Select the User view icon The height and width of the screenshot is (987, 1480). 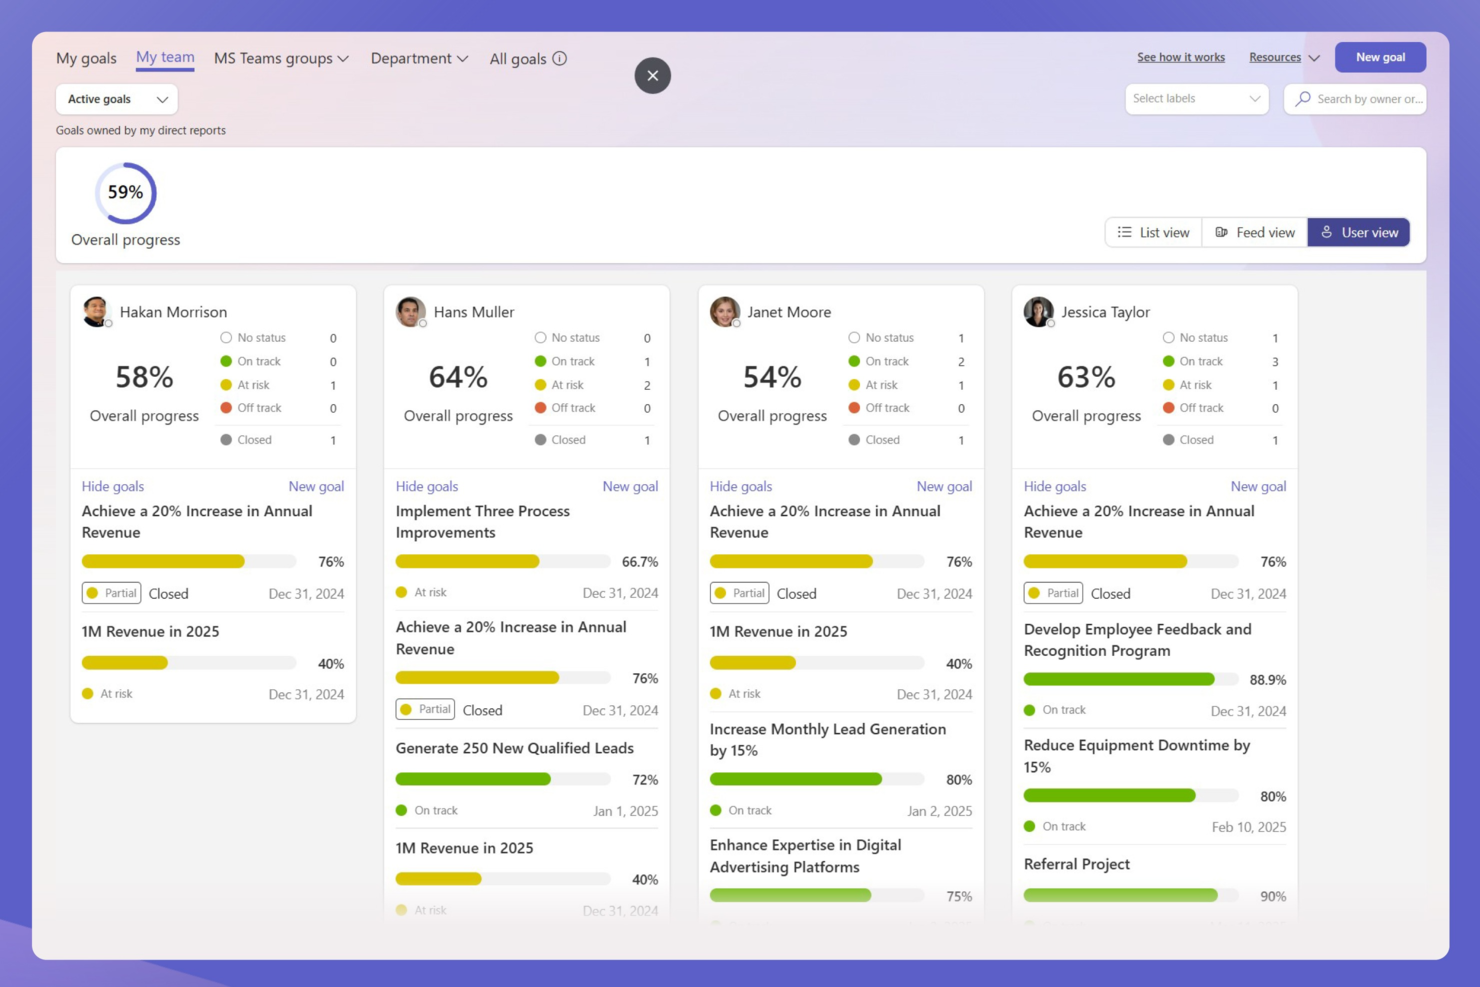pyautogui.click(x=1326, y=232)
